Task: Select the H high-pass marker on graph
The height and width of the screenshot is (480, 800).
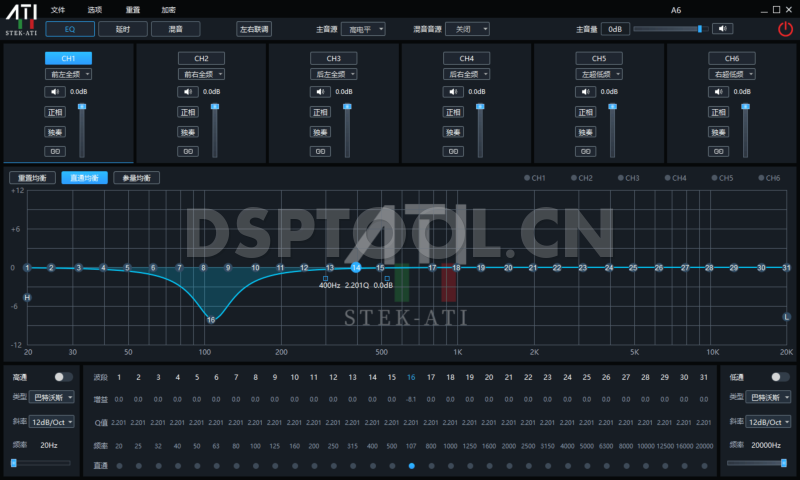Action: [27, 297]
